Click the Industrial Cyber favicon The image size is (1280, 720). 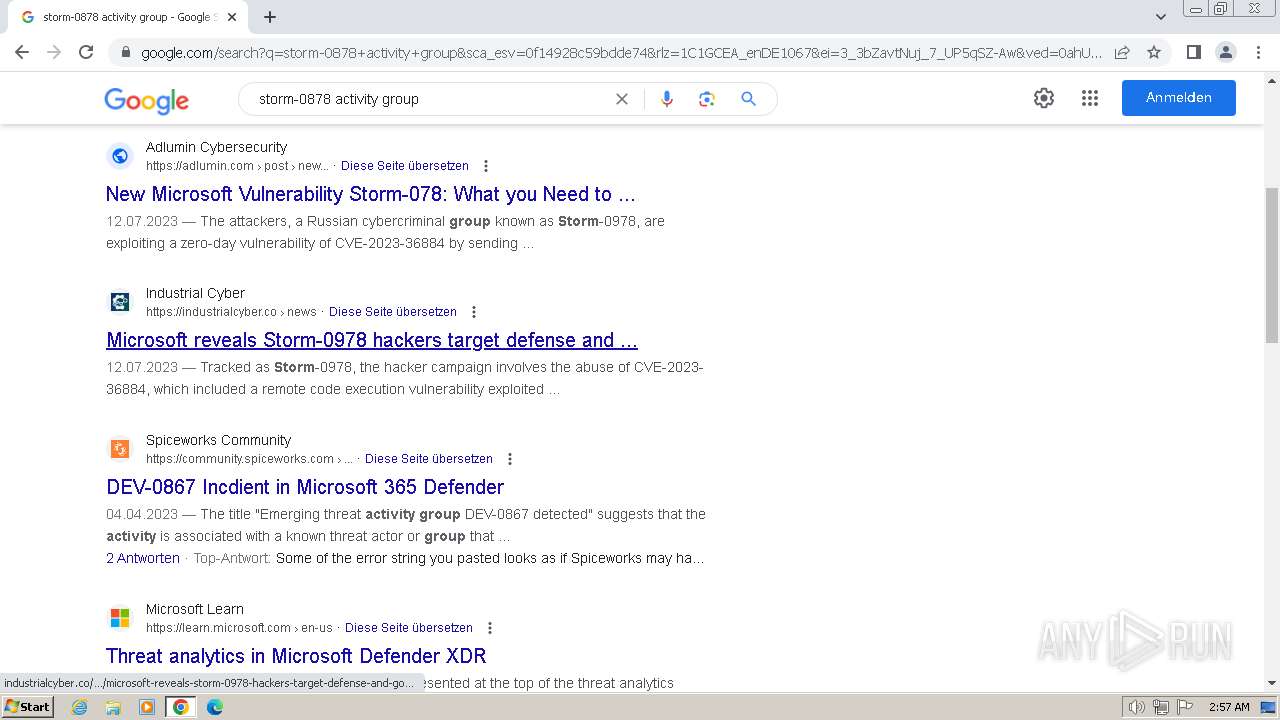(120, 302)
